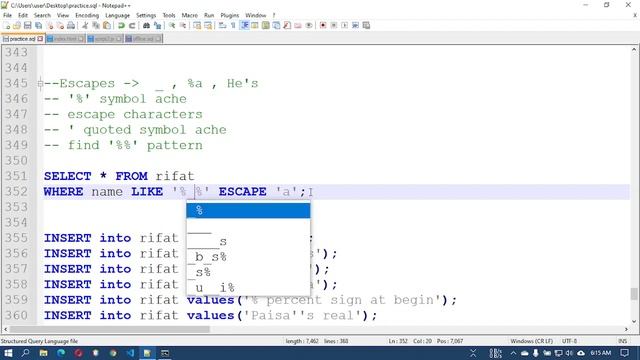Viewport: 640px width, 360px height.
Task: Click the vertical scrollbar down arrow
Action: click(x=634, y=321)
